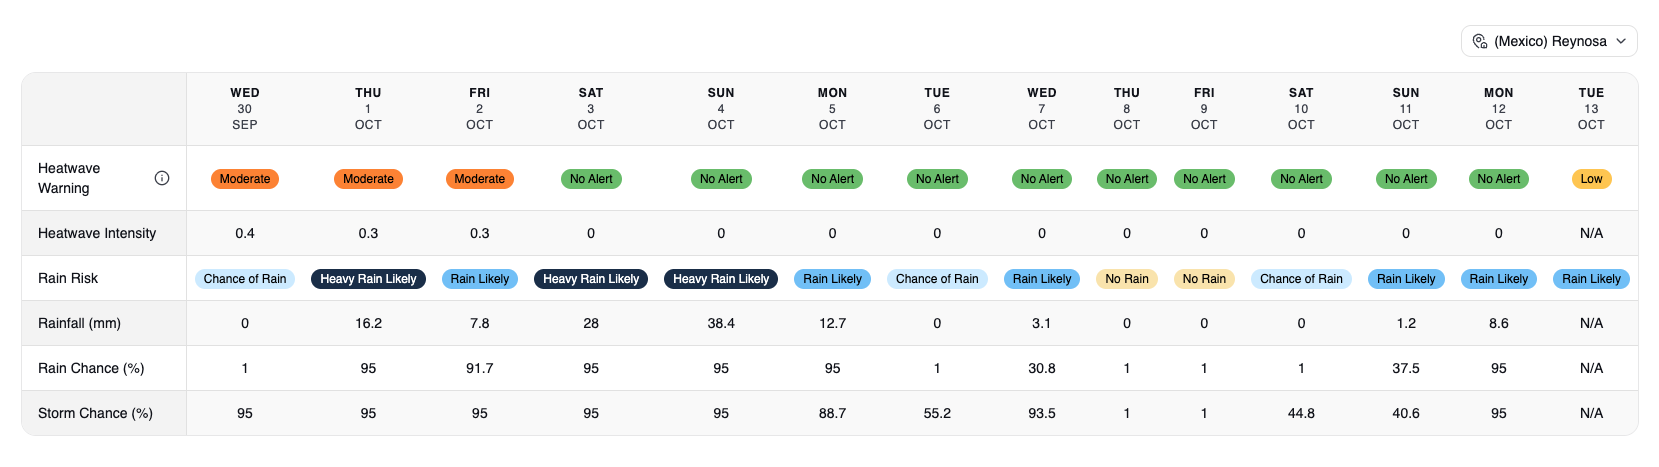Select the Storm Chance (%) row label

coord(95,413)
